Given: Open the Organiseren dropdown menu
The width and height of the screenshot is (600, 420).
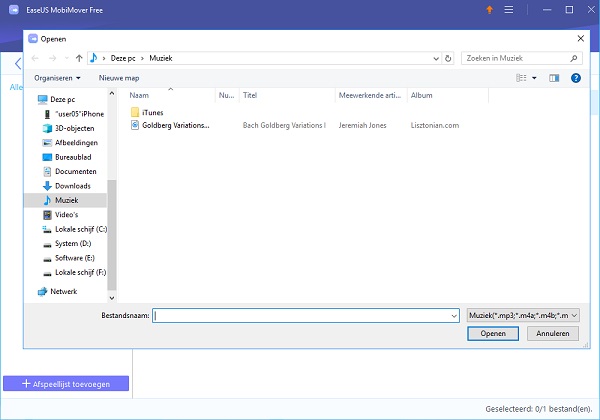Looking at the screenshot, I should (x=57, y=77).
